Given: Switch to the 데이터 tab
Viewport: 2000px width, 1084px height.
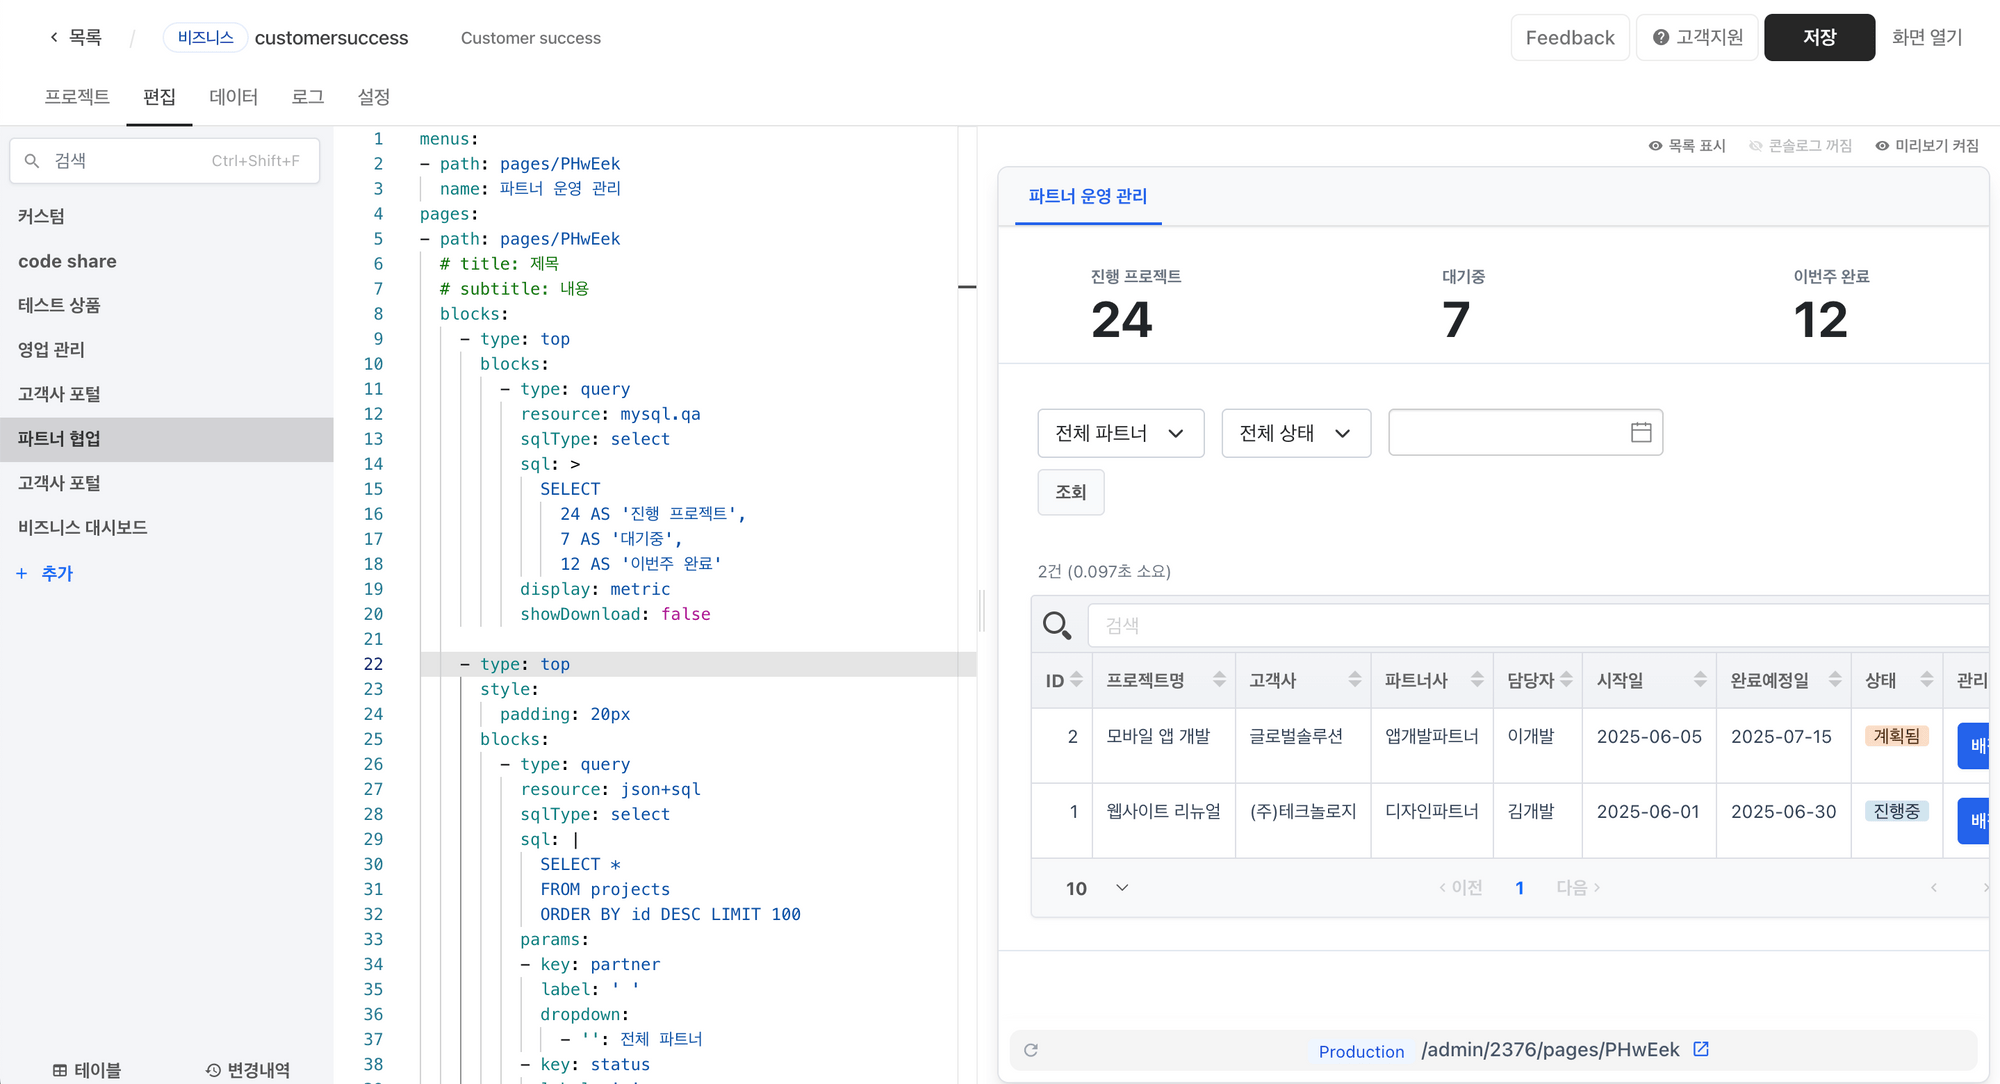Looking at the screenshot, I should pos(233,97).
